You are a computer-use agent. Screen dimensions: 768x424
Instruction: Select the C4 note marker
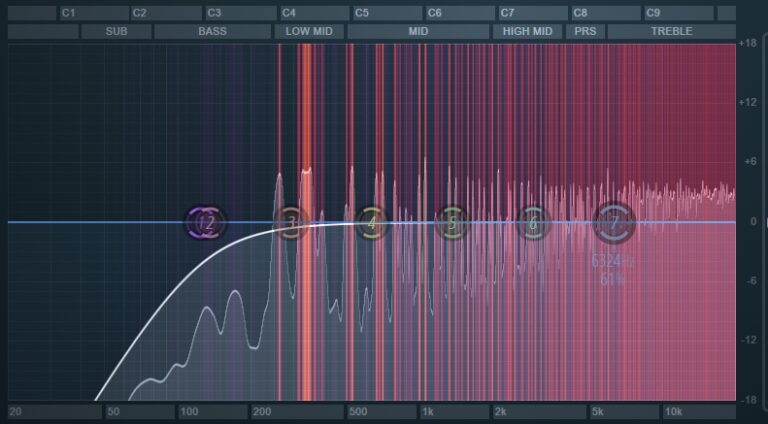pos(288,13)
